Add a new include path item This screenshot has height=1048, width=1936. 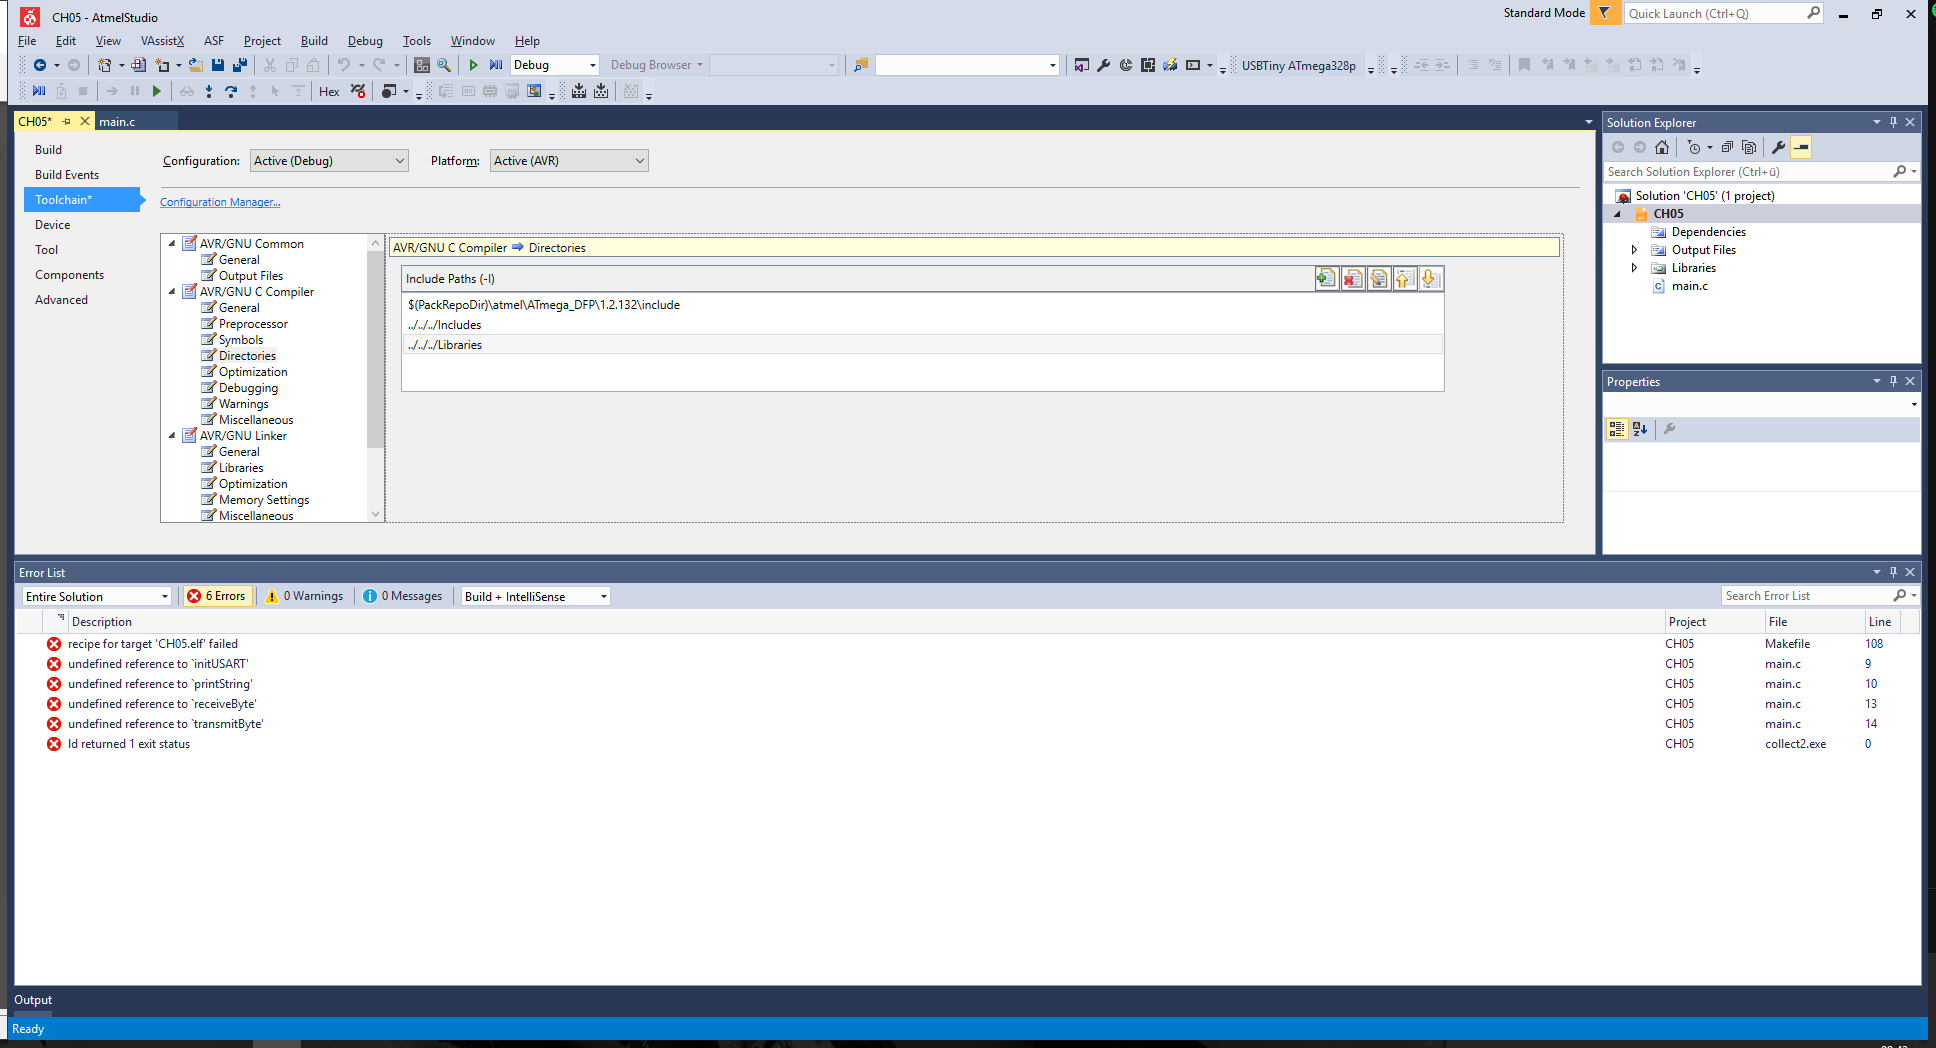(x=1326, y=279)
